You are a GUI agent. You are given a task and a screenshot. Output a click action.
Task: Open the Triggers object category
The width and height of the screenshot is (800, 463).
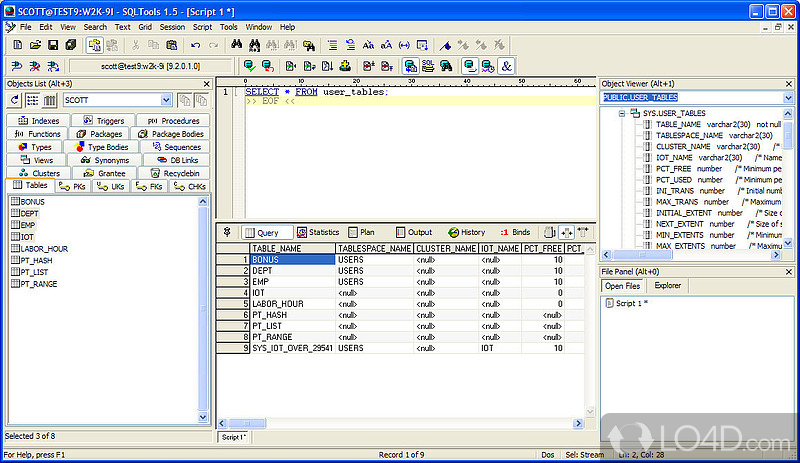(104, 120)
